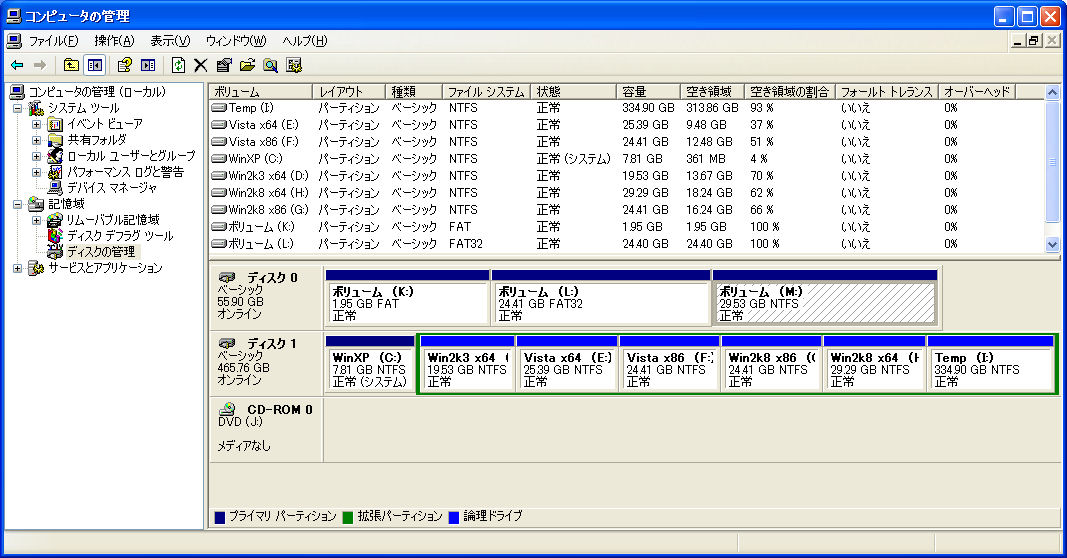Open the 操作(A) menu
This screenshot has width=1067, height=558.
[114, 41]
